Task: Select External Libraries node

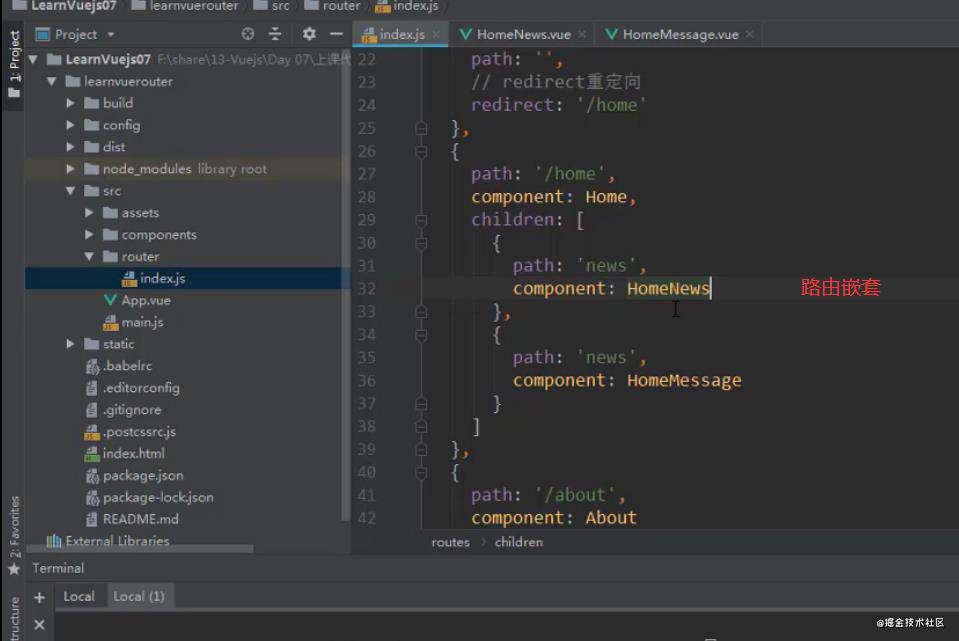Action: click(117, 541)
